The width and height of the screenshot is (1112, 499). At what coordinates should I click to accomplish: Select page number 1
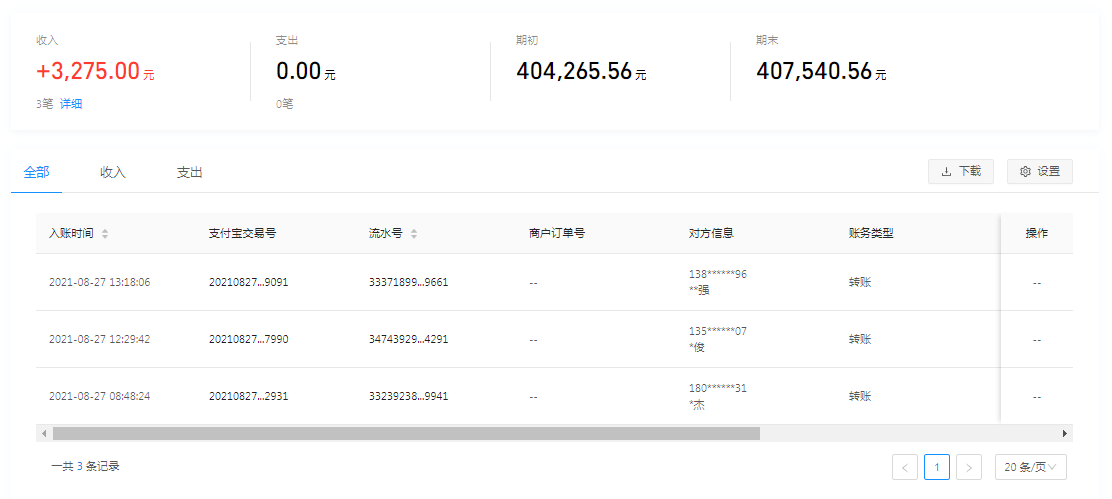coord(937,467)
